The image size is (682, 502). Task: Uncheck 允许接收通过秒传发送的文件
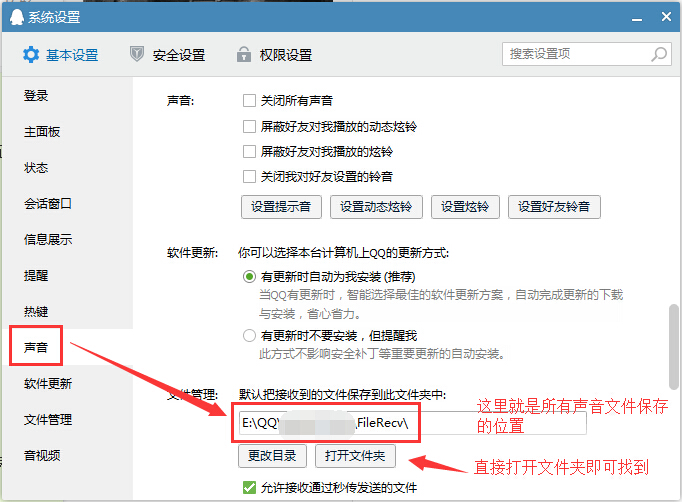(x=249, y=488)
